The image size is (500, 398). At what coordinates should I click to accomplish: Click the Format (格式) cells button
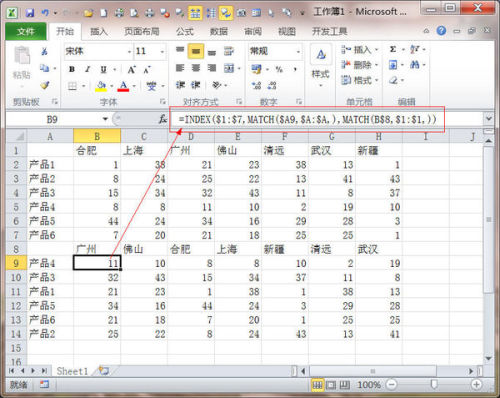[x=359, y=80]
